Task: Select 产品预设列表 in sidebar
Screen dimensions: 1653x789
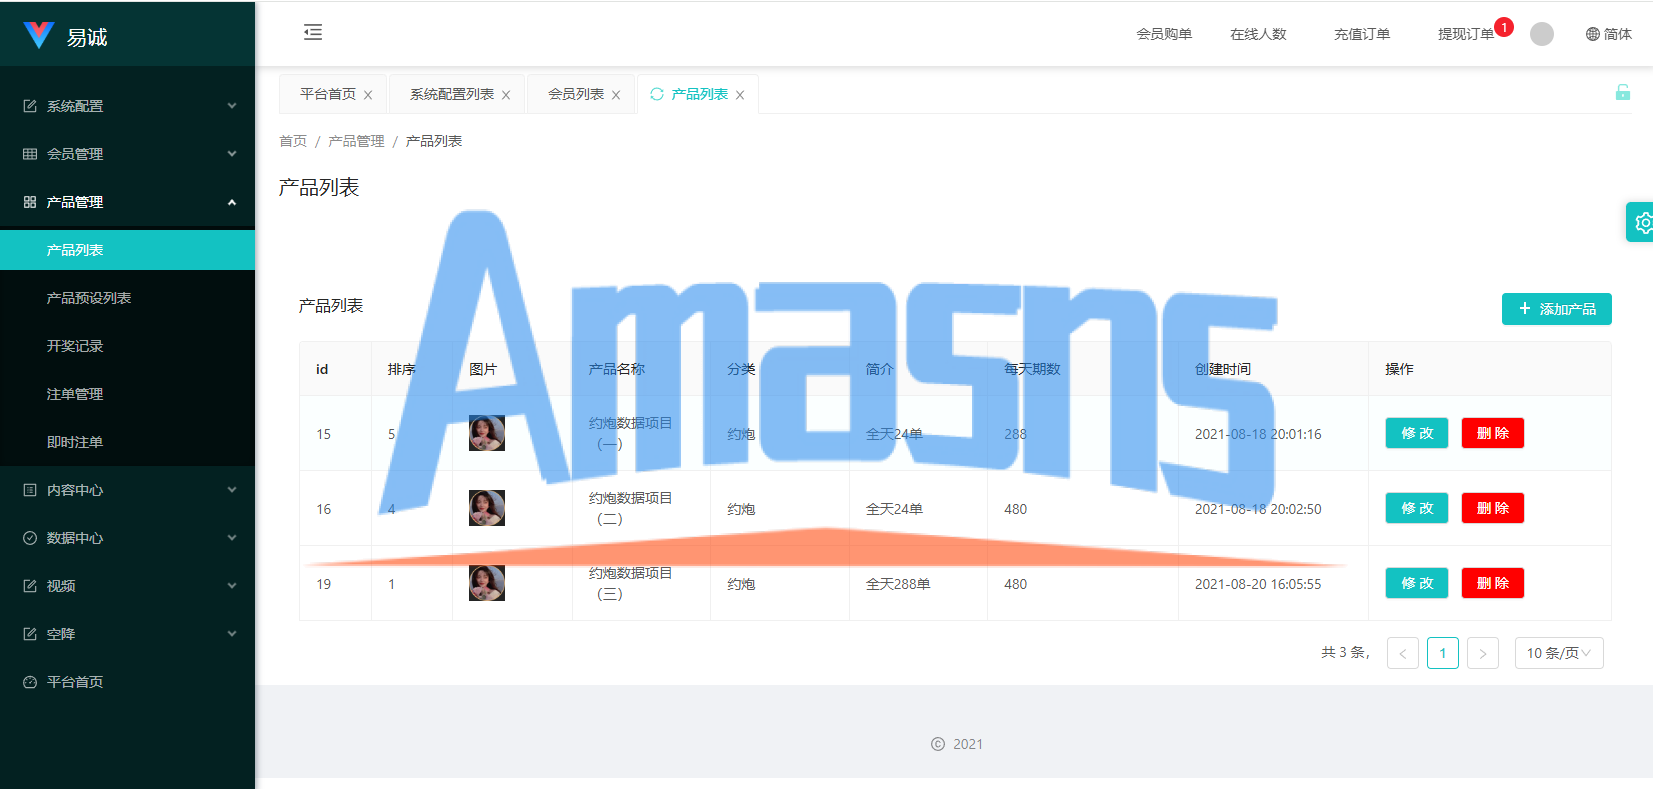Action: [x=128, y=298]
